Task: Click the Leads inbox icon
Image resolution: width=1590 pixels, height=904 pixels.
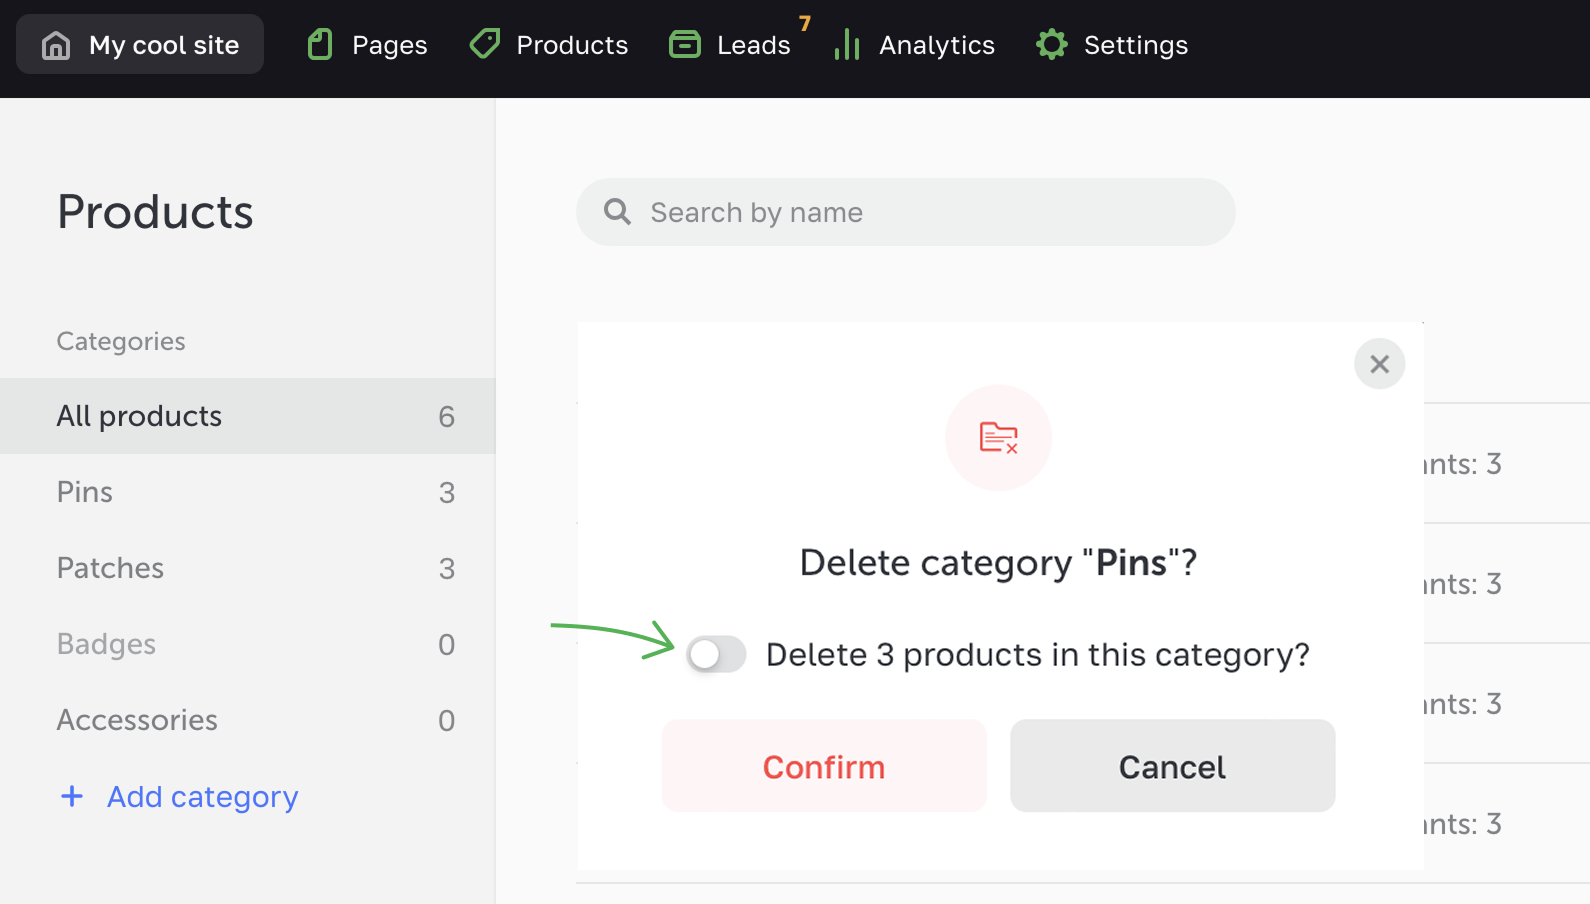Action: click(685, 45)
